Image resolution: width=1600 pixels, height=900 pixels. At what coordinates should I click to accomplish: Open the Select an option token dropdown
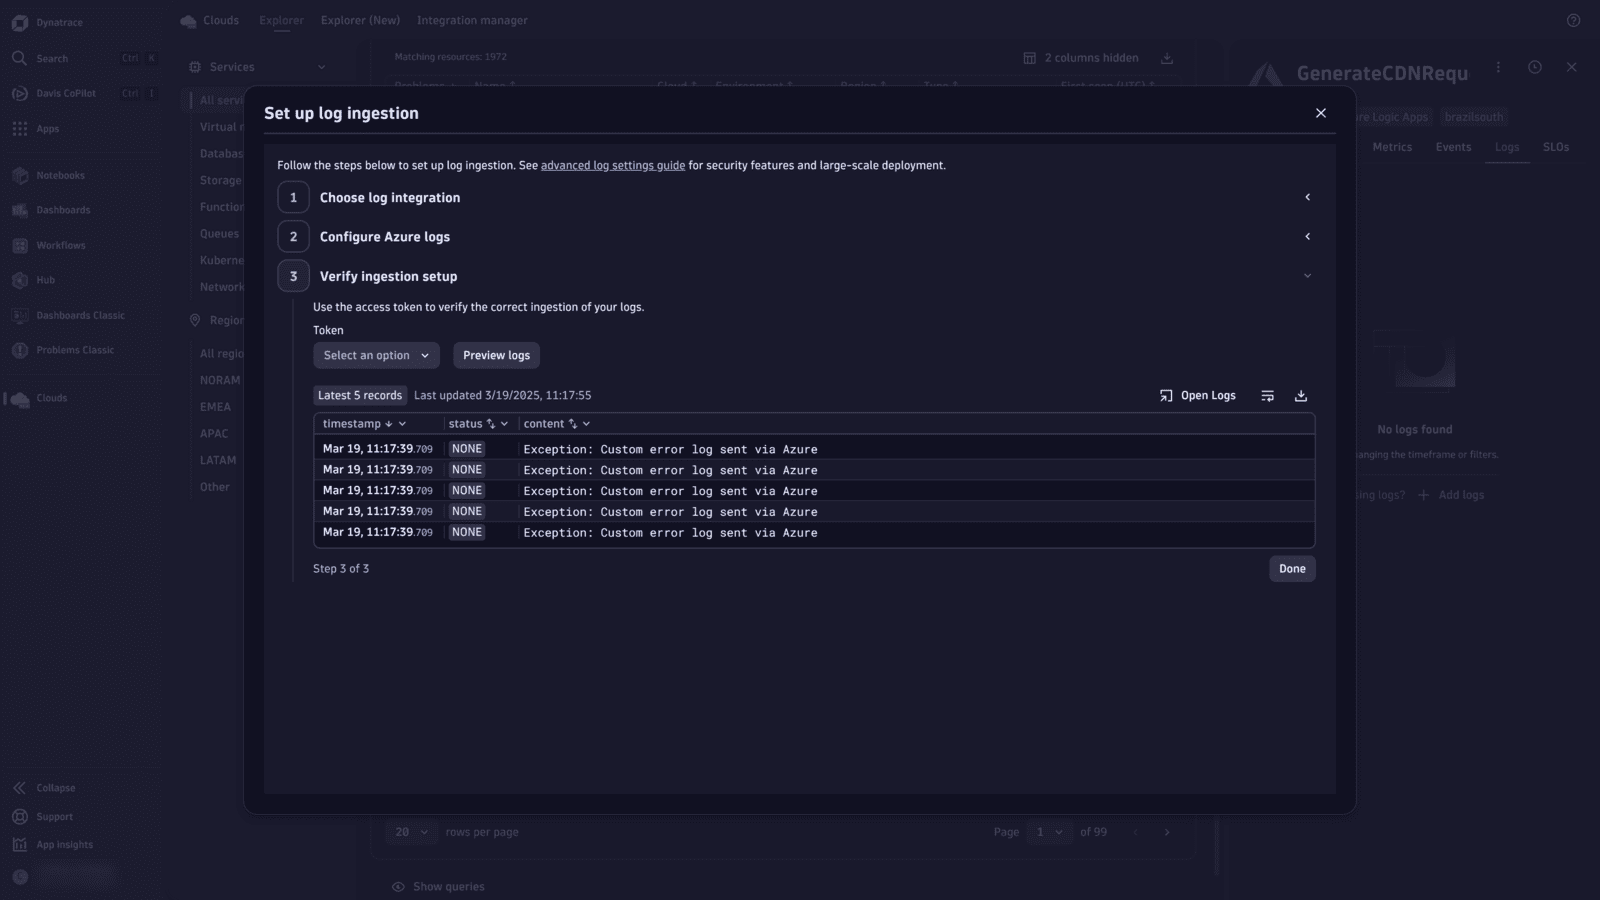[376, 355]
